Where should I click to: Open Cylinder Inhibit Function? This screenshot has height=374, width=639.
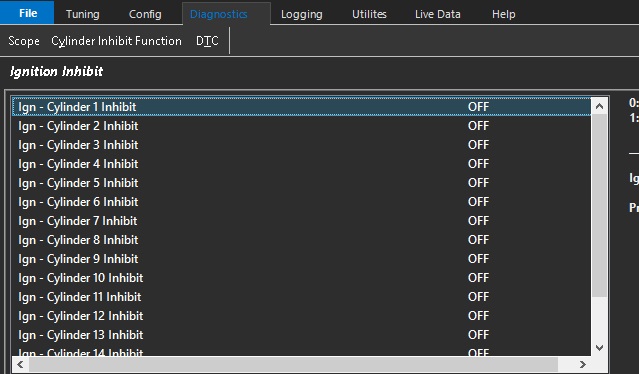pos(116,41)
